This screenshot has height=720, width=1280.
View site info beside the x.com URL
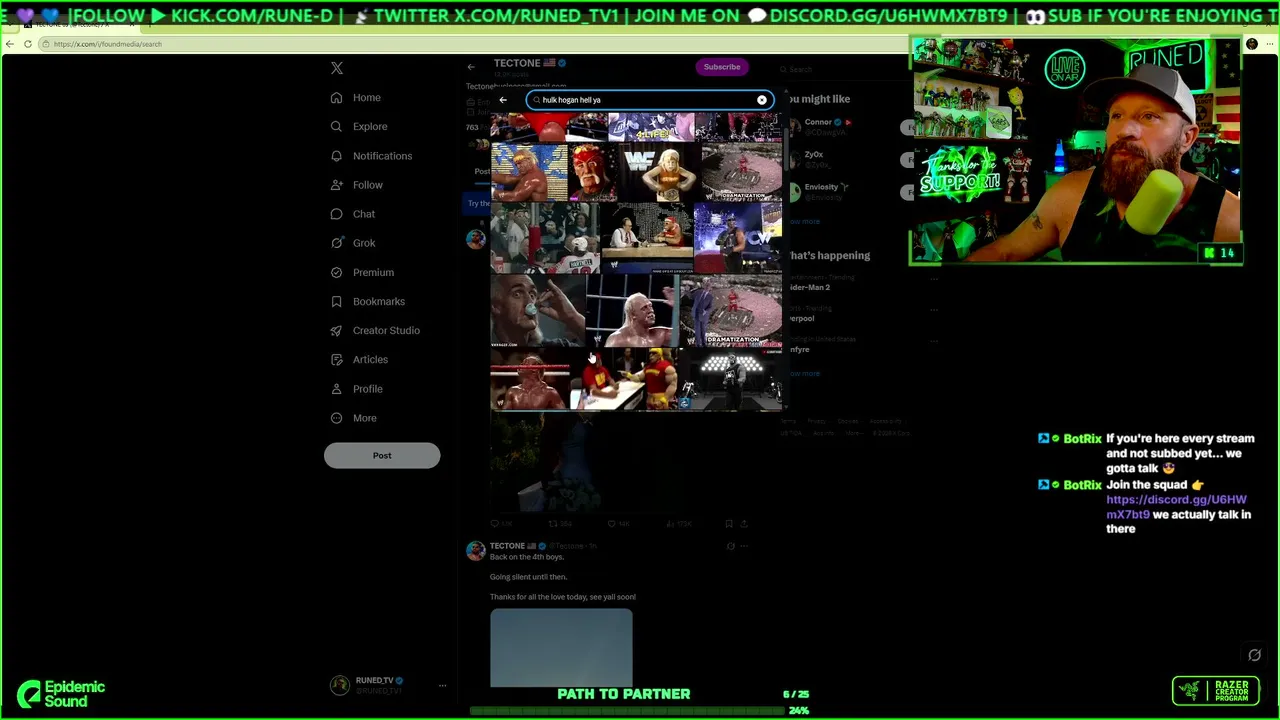(46, 44)
